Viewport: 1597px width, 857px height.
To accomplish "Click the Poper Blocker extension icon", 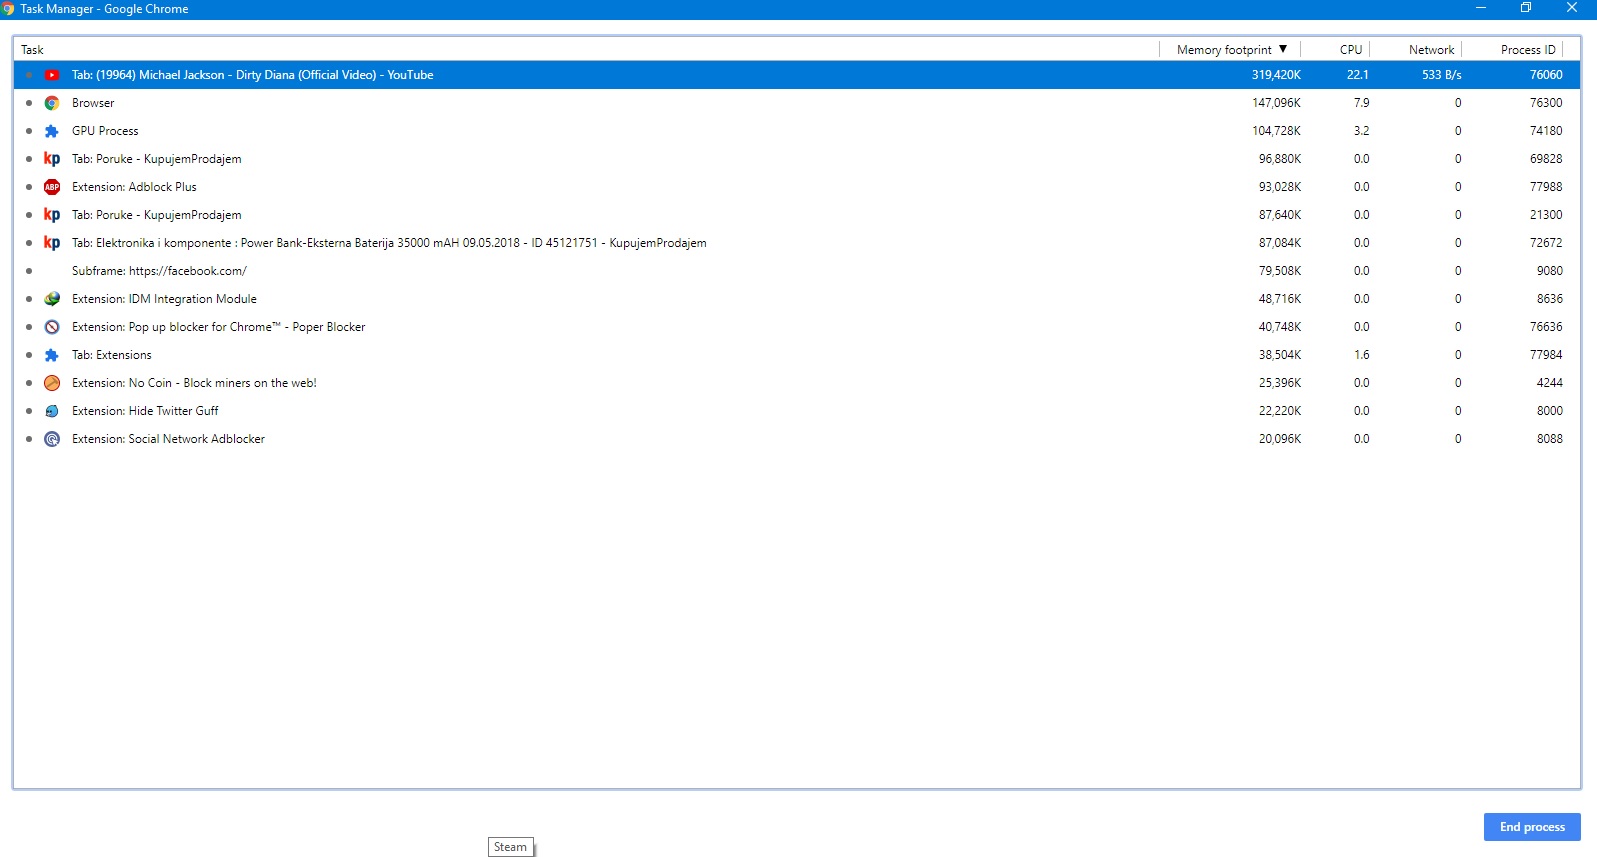I will (x=52, y=327).
